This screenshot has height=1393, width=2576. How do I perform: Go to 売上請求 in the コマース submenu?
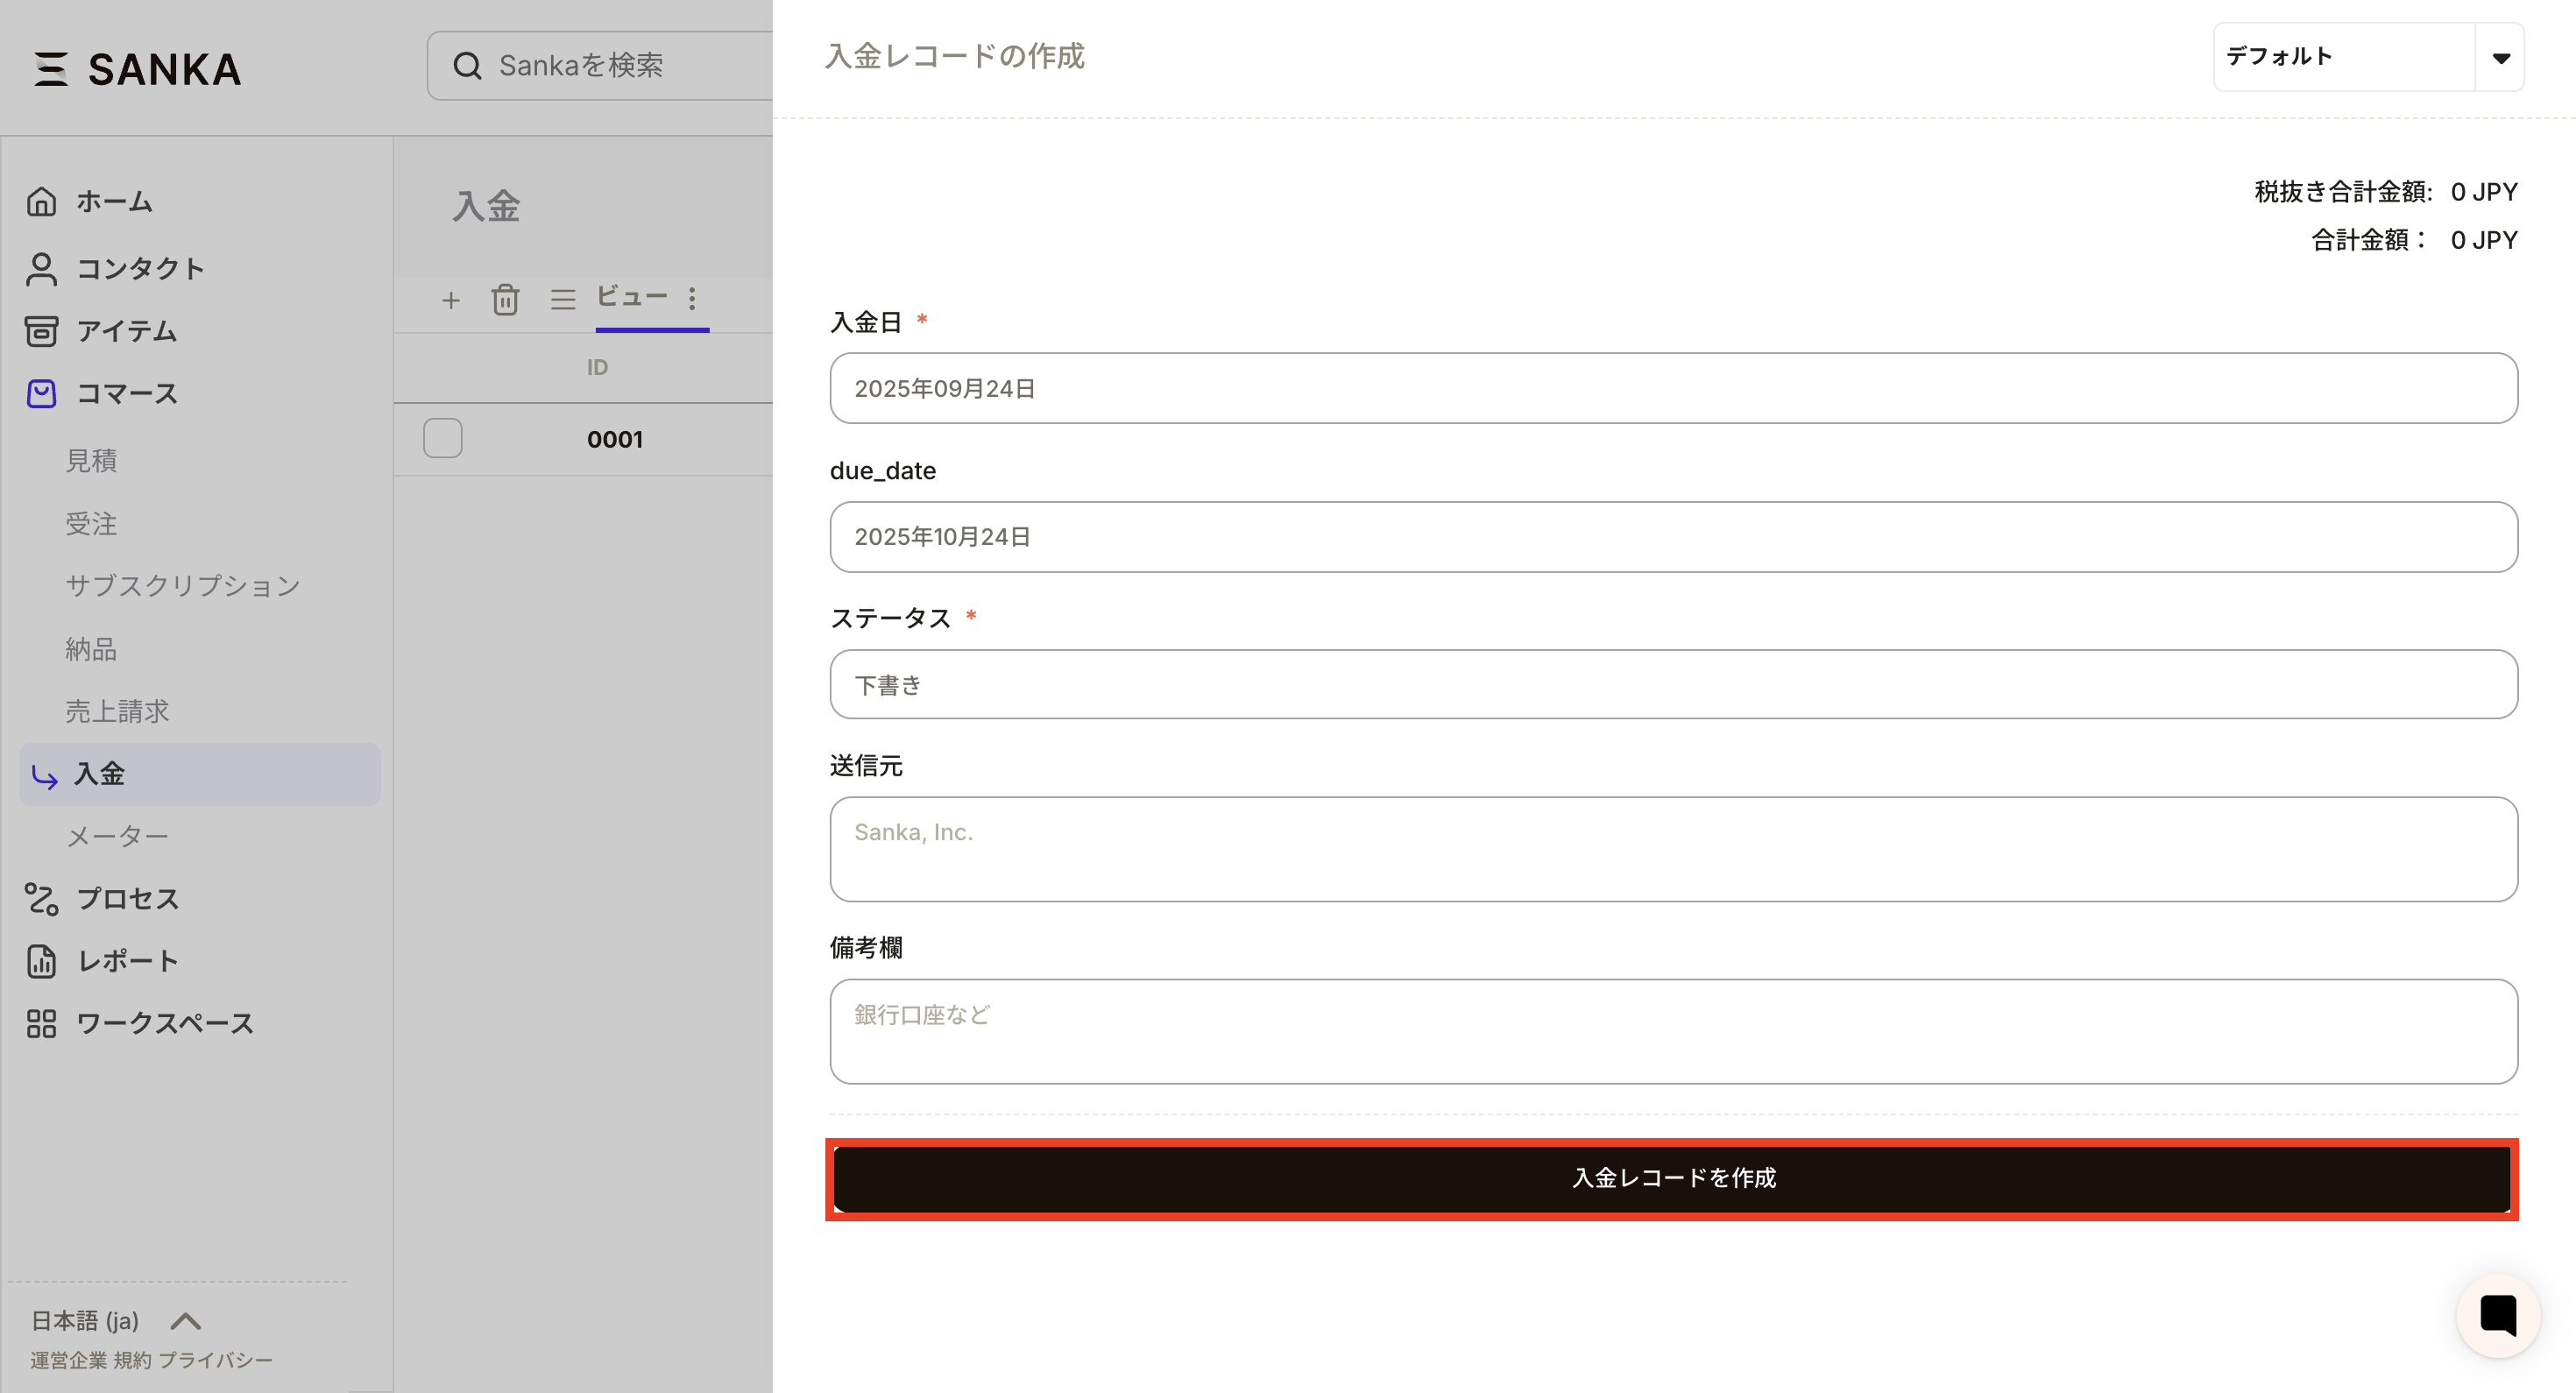pos(117,711)
